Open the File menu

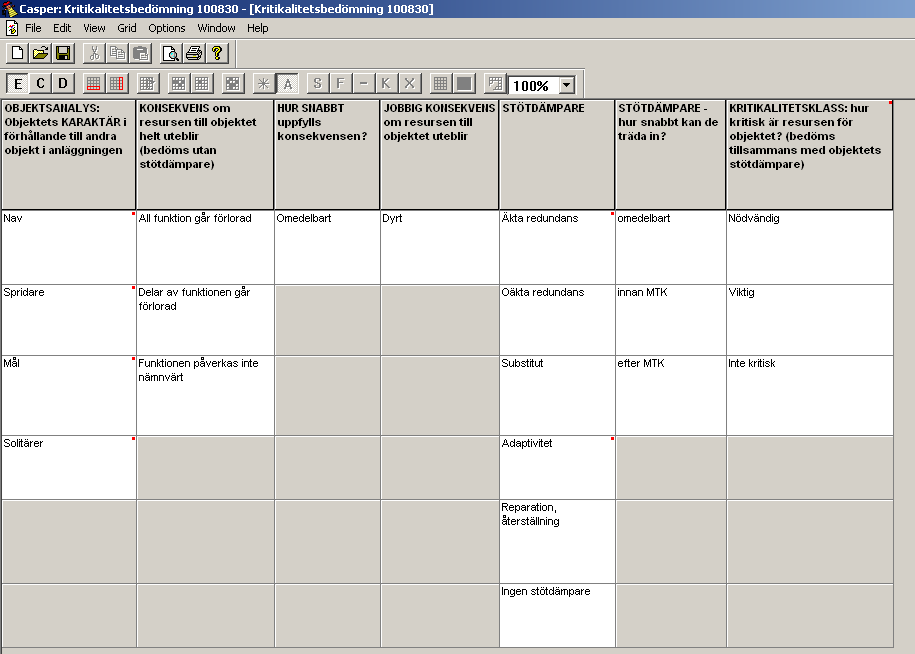33,28
